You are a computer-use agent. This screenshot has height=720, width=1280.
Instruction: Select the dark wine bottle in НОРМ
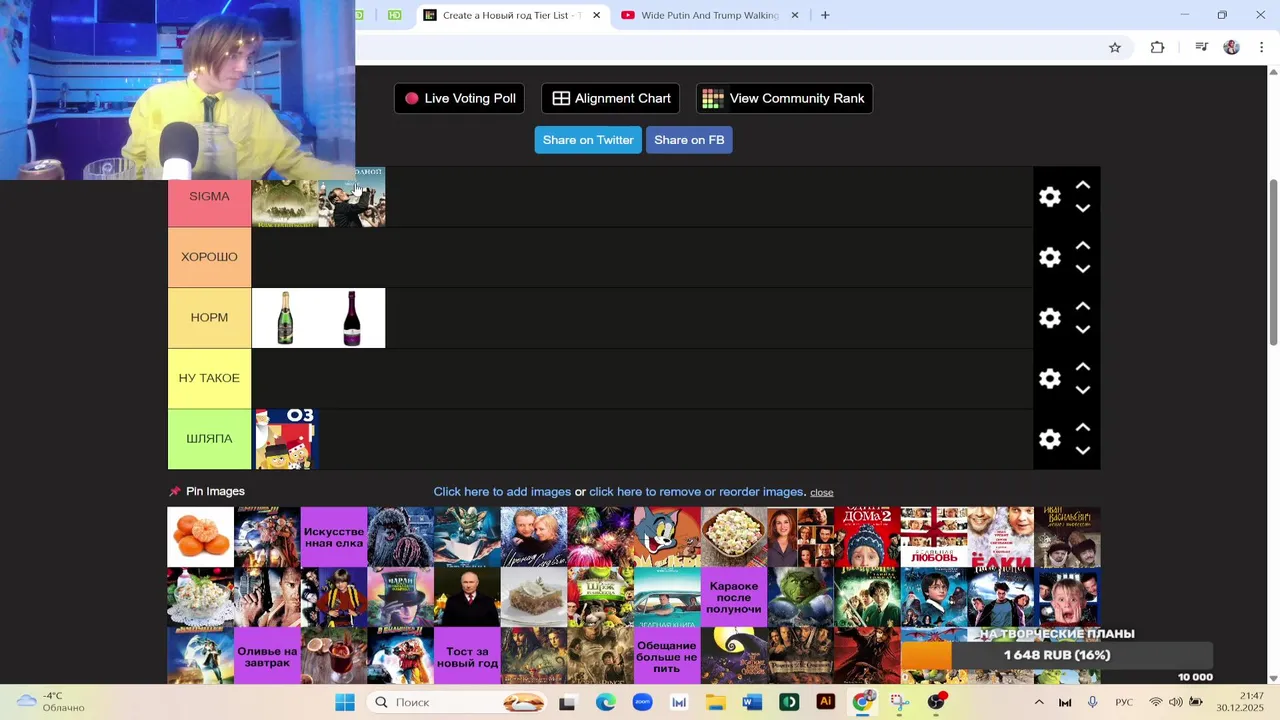pyautogui.click(x=352, y=318)
